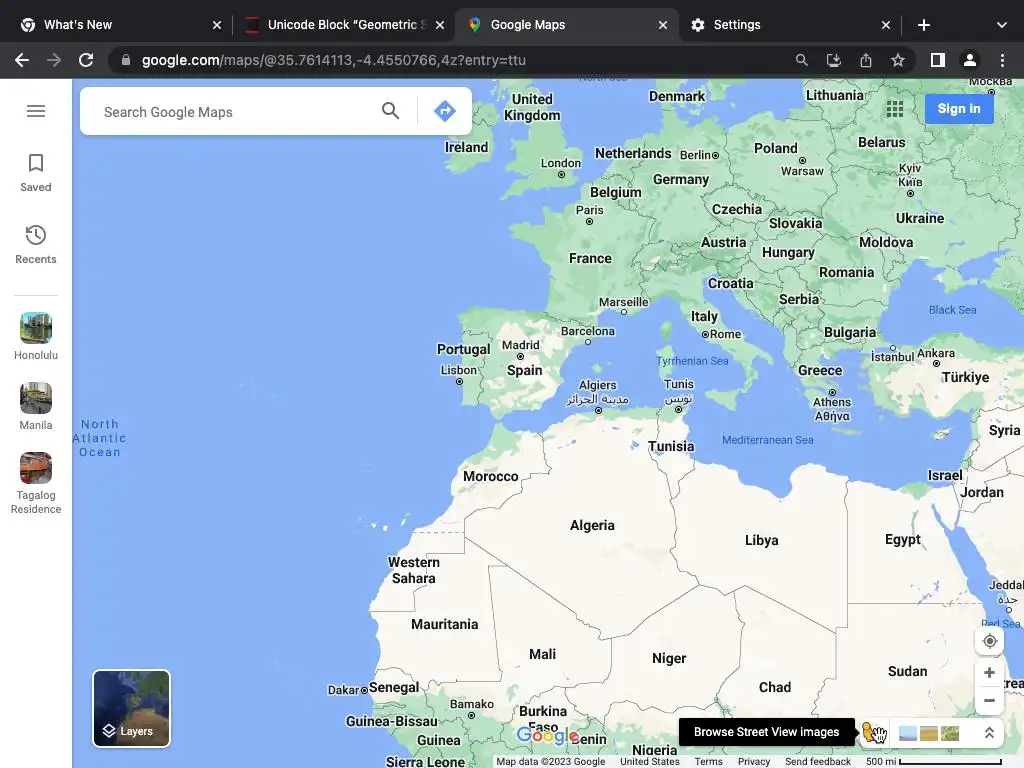Click the Street View Pegman icon
This screenshot has width=1024, height=768.
(x=872, y=732)
